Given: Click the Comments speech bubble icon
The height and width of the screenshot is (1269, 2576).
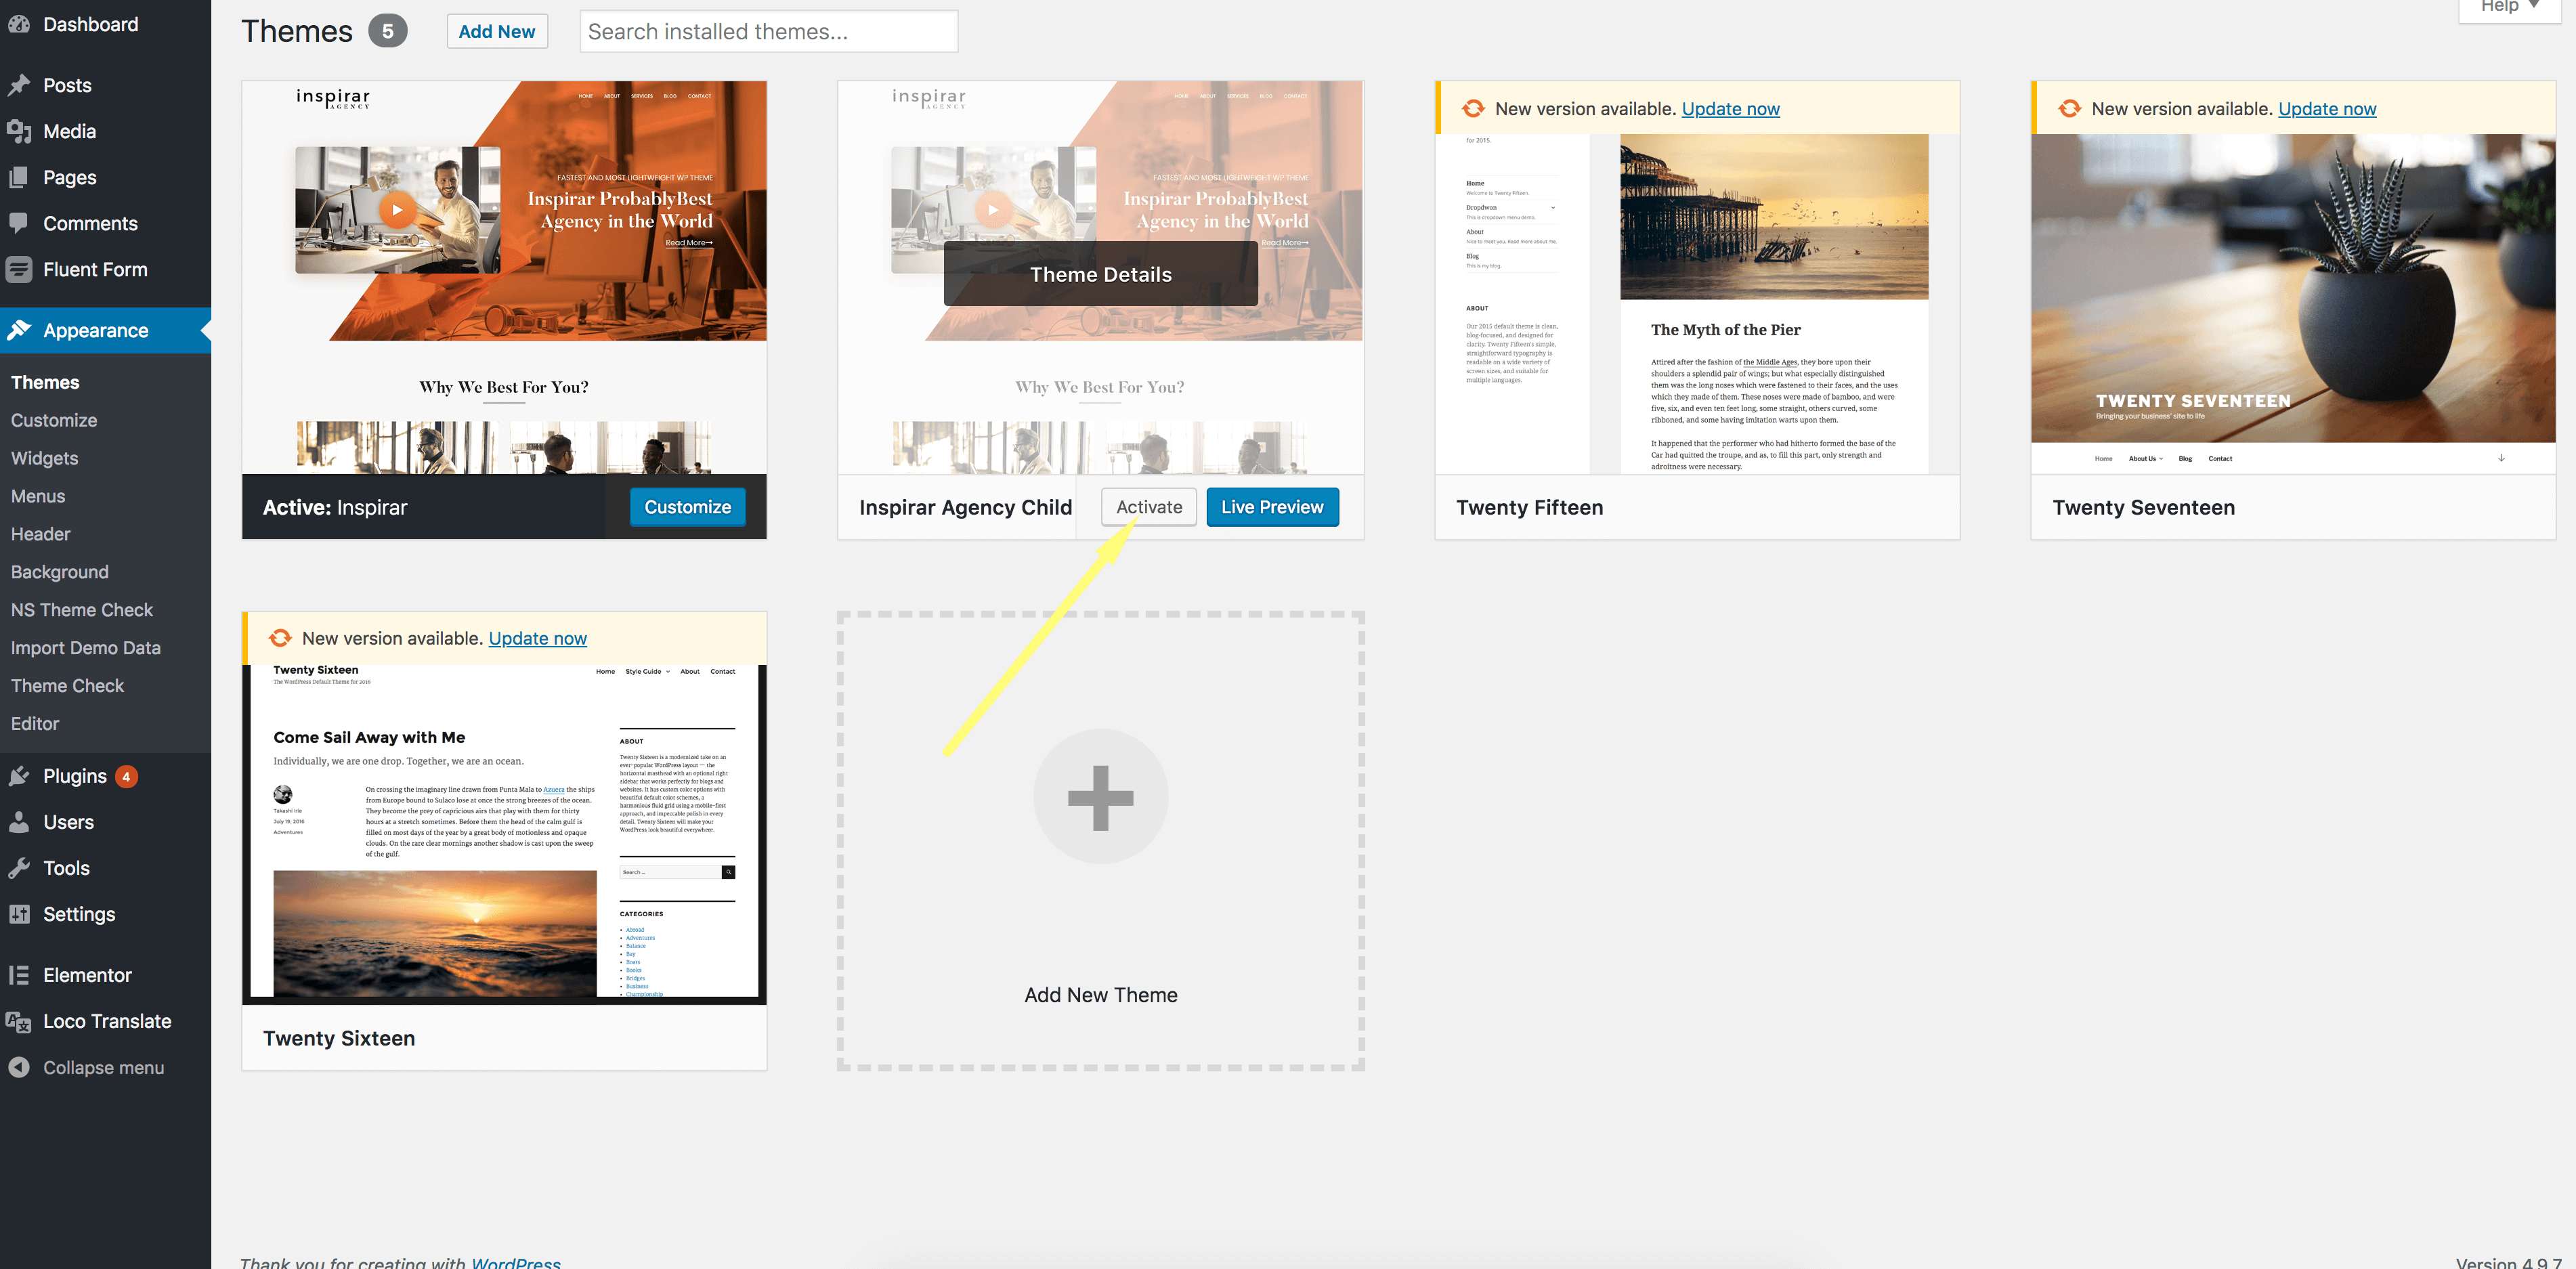Looking at the screenshot, I should tap(19, 223).
